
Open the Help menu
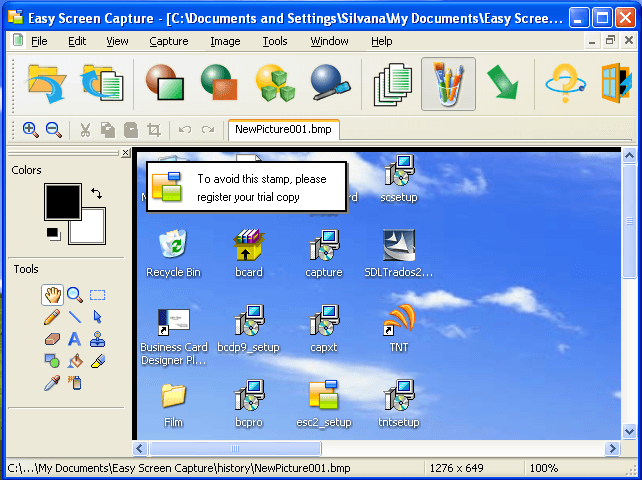point(382,41)
